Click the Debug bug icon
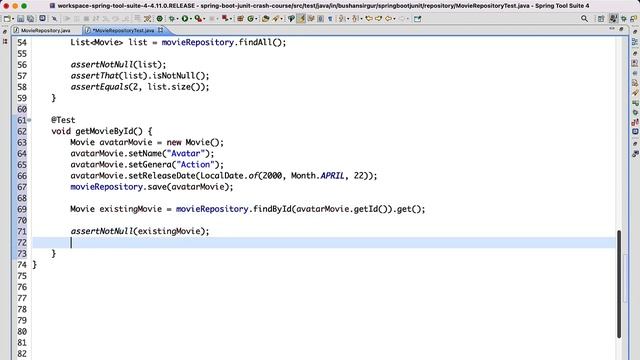Screen dimensions: 640x360 (x=172, y=19)
